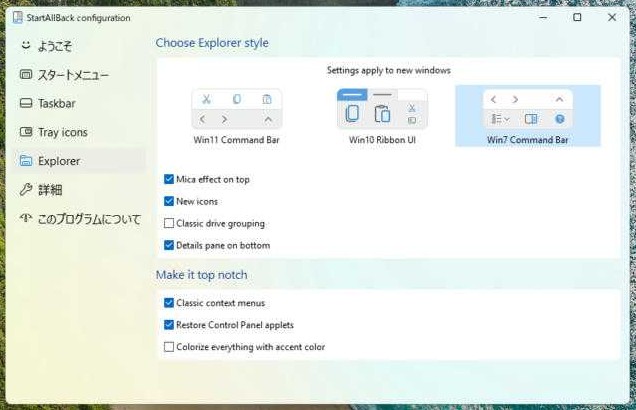Click the taskbar icon beside Taskbar
This screenshot has width=636, height=410.
click(x=26, y=103)
